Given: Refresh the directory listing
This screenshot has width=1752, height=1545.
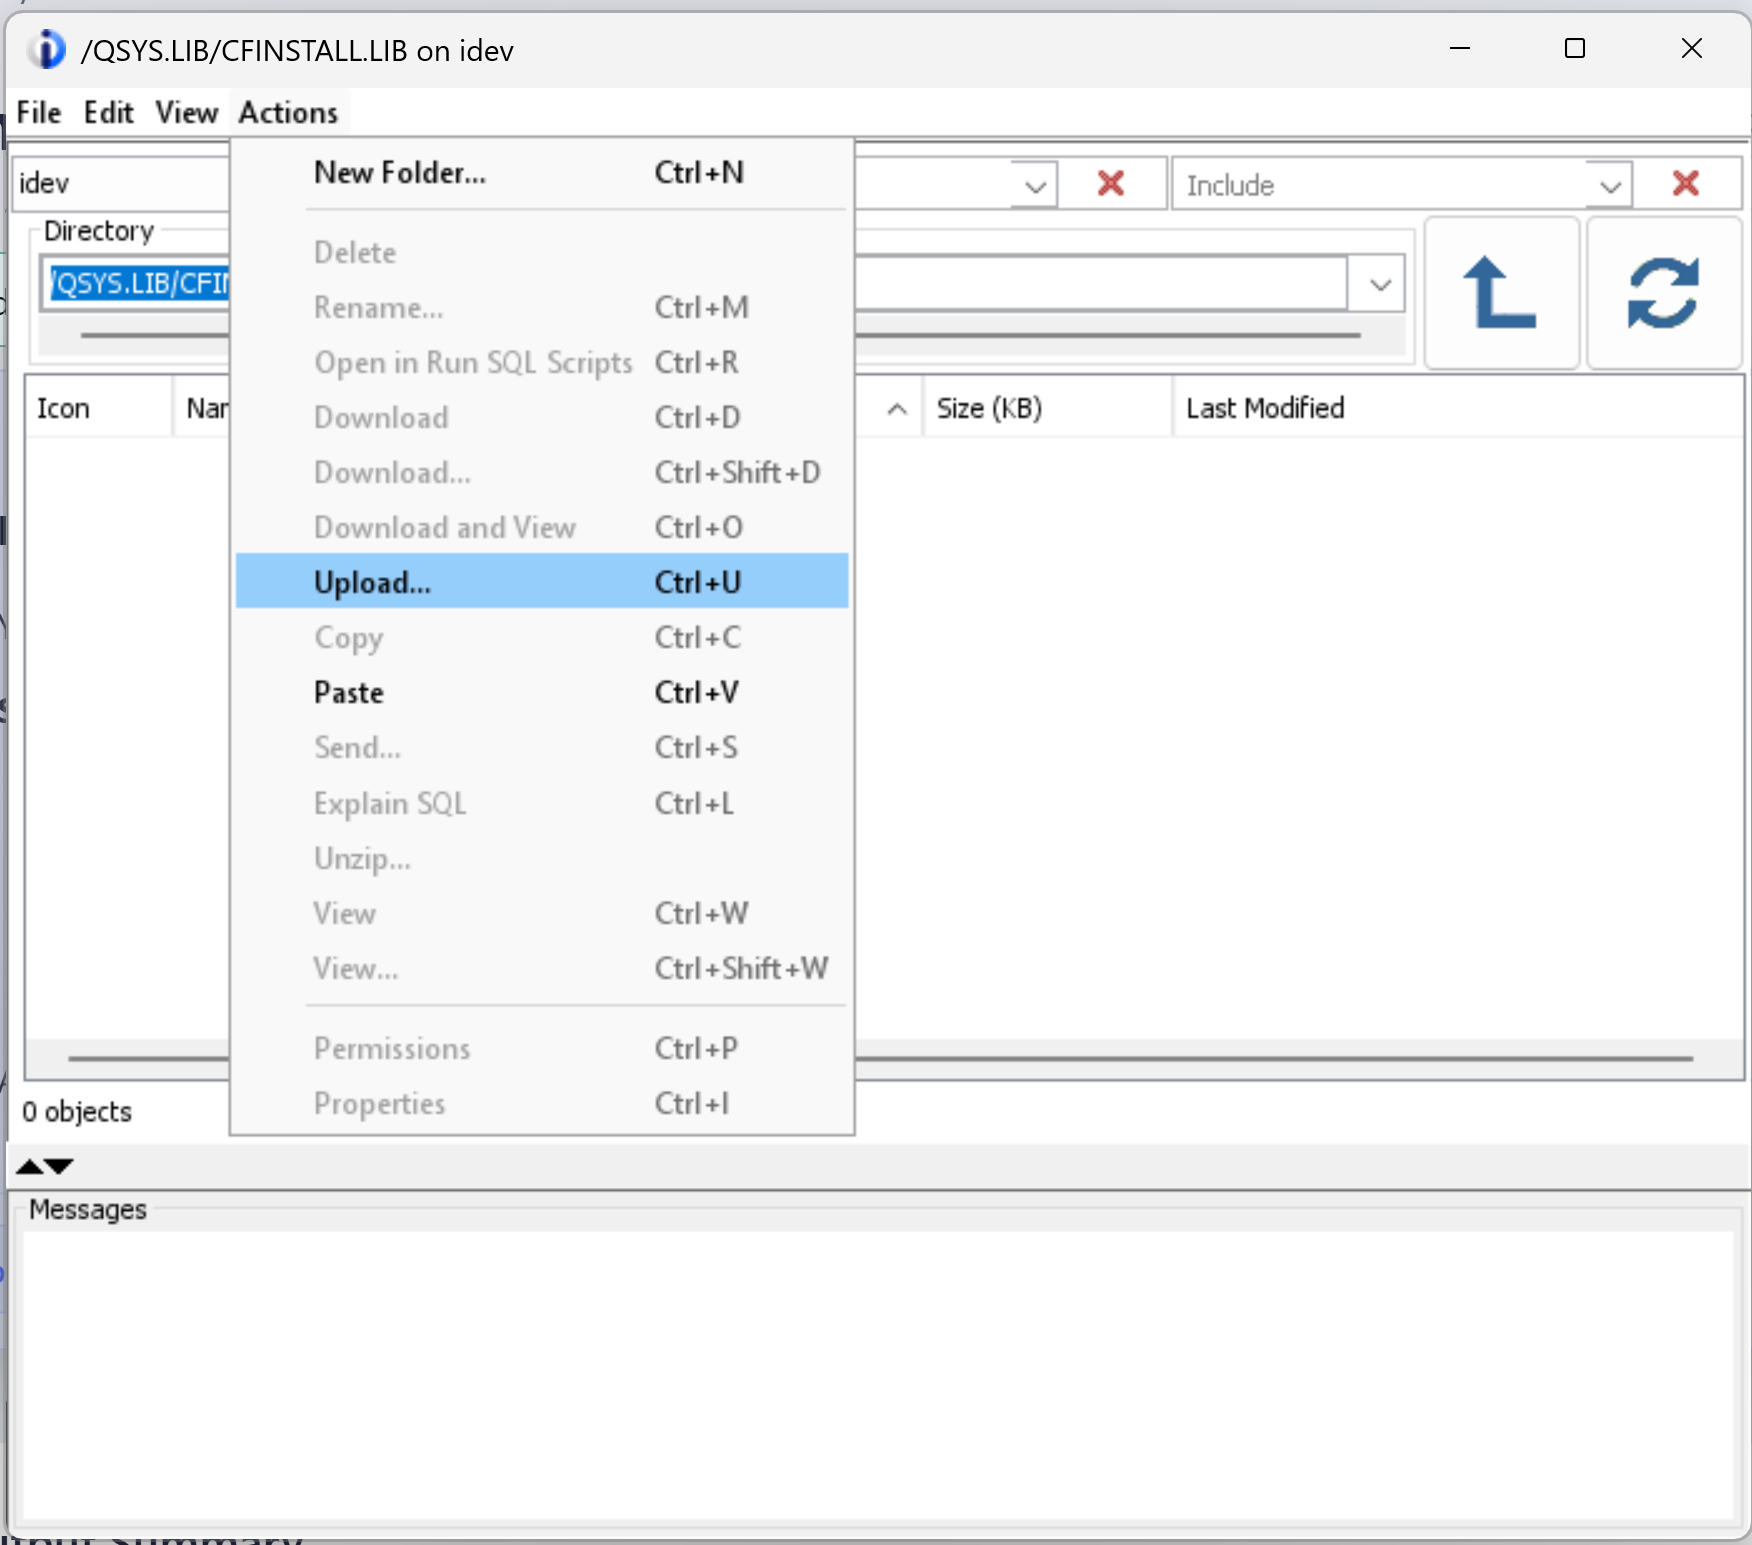Looking at the screenshot, I should pos(1663,293).
